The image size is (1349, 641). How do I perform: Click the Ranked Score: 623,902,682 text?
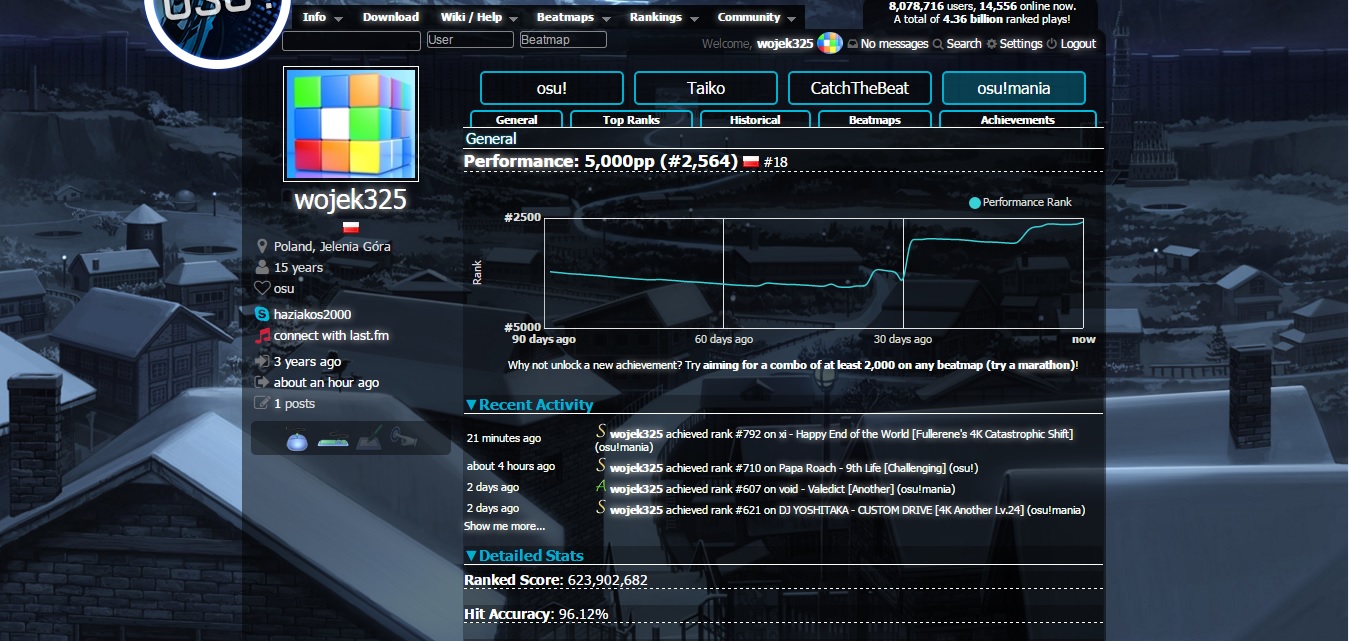tap(556, 580)
